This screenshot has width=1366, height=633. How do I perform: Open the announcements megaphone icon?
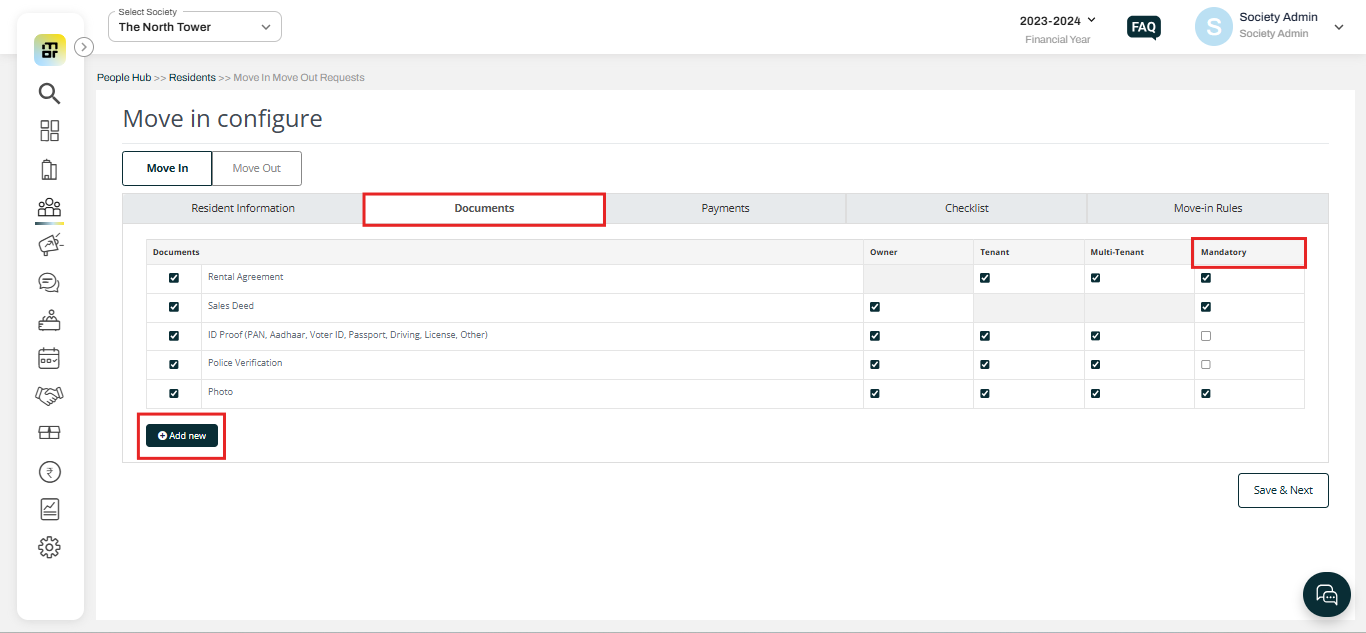click(x=49, y=244)
